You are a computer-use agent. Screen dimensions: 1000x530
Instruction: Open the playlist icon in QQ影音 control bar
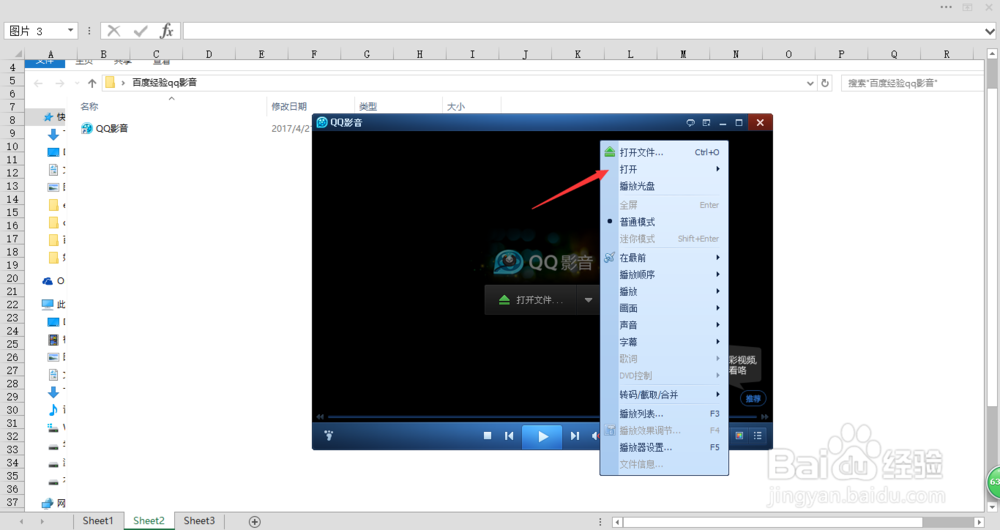758,436
